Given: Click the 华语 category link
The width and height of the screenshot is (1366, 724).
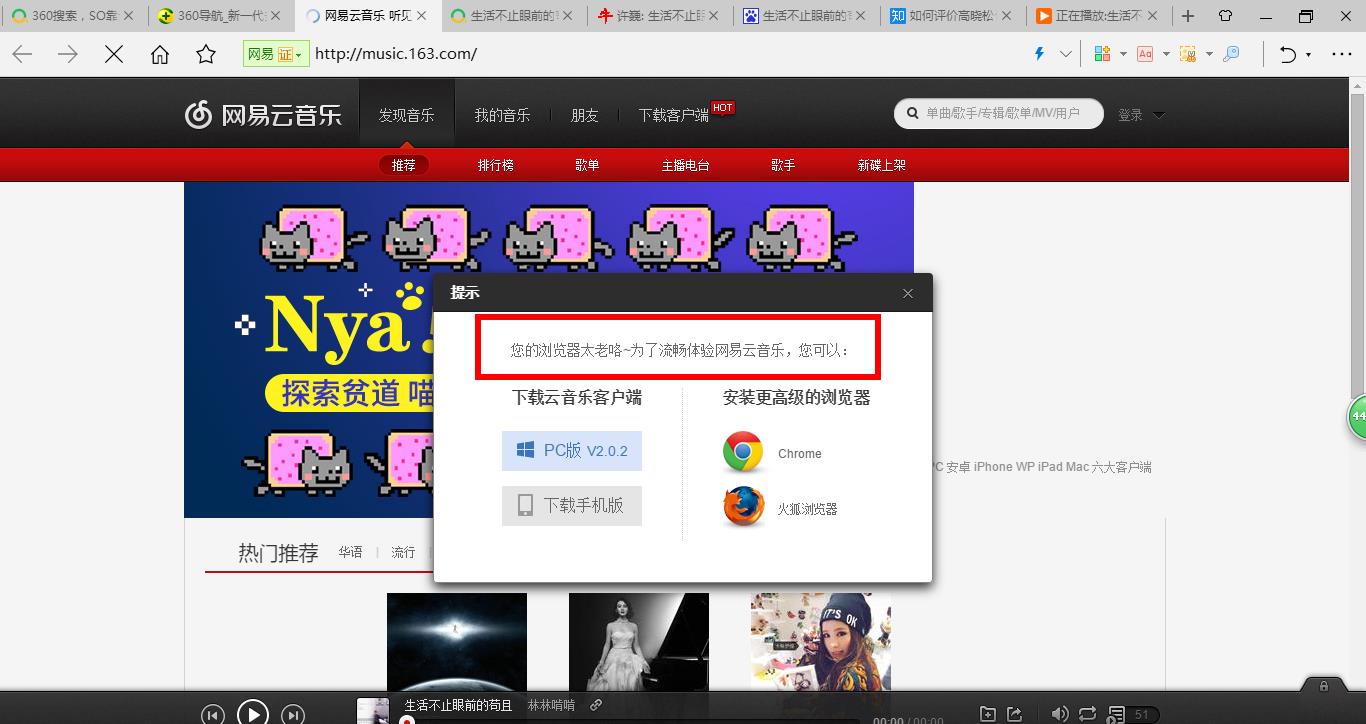Looking at the screenshot, I should (350, 552).
